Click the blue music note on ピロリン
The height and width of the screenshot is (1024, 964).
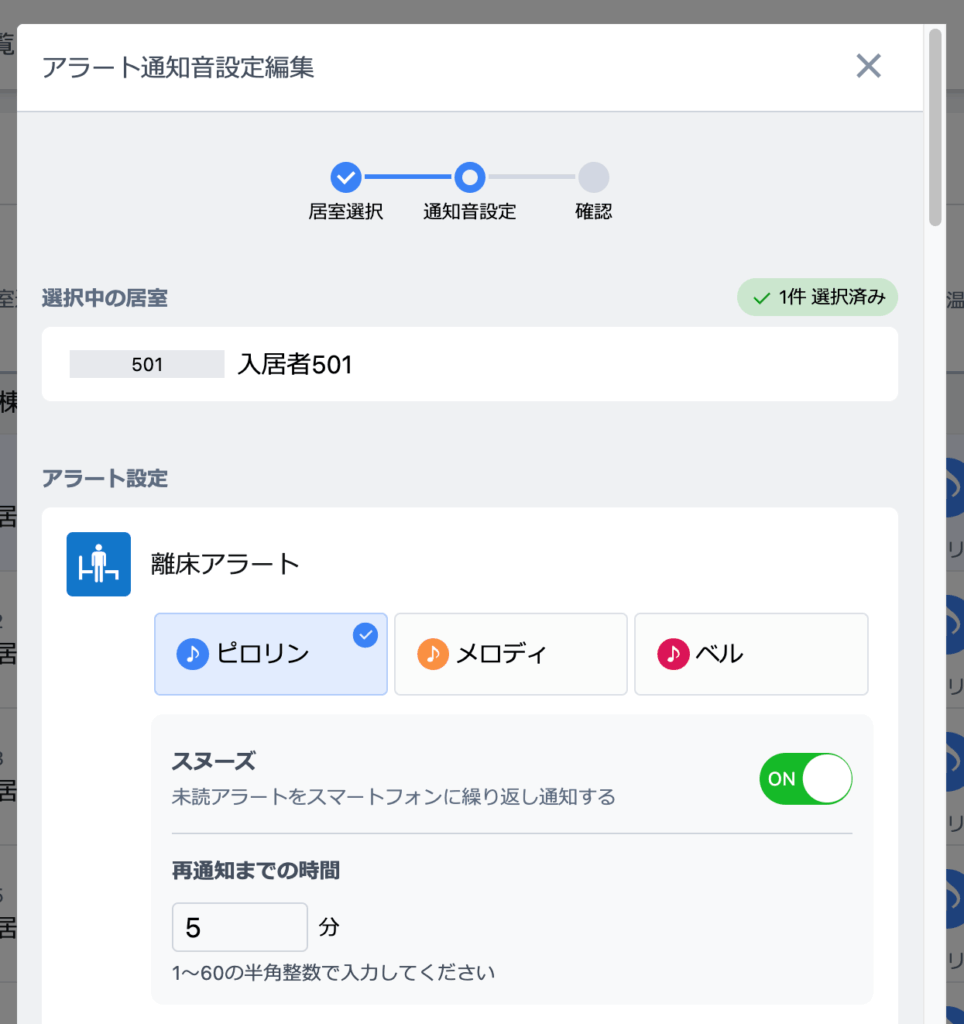(x=192, y=654)
